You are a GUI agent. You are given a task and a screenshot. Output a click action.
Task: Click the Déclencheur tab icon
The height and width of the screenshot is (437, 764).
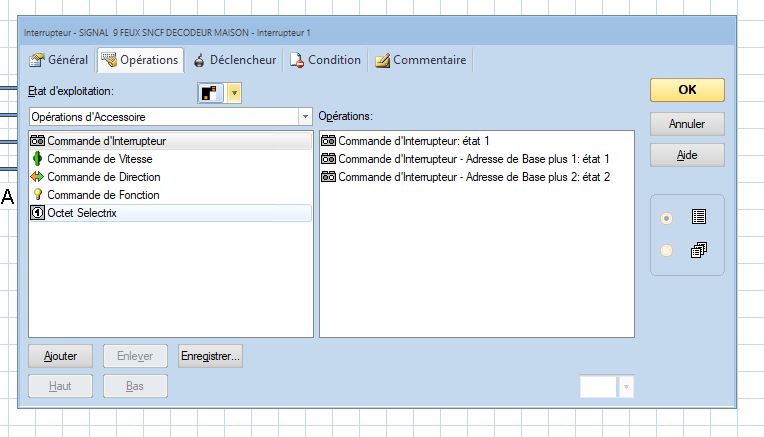pyautogui.click(x=199, y=60)
